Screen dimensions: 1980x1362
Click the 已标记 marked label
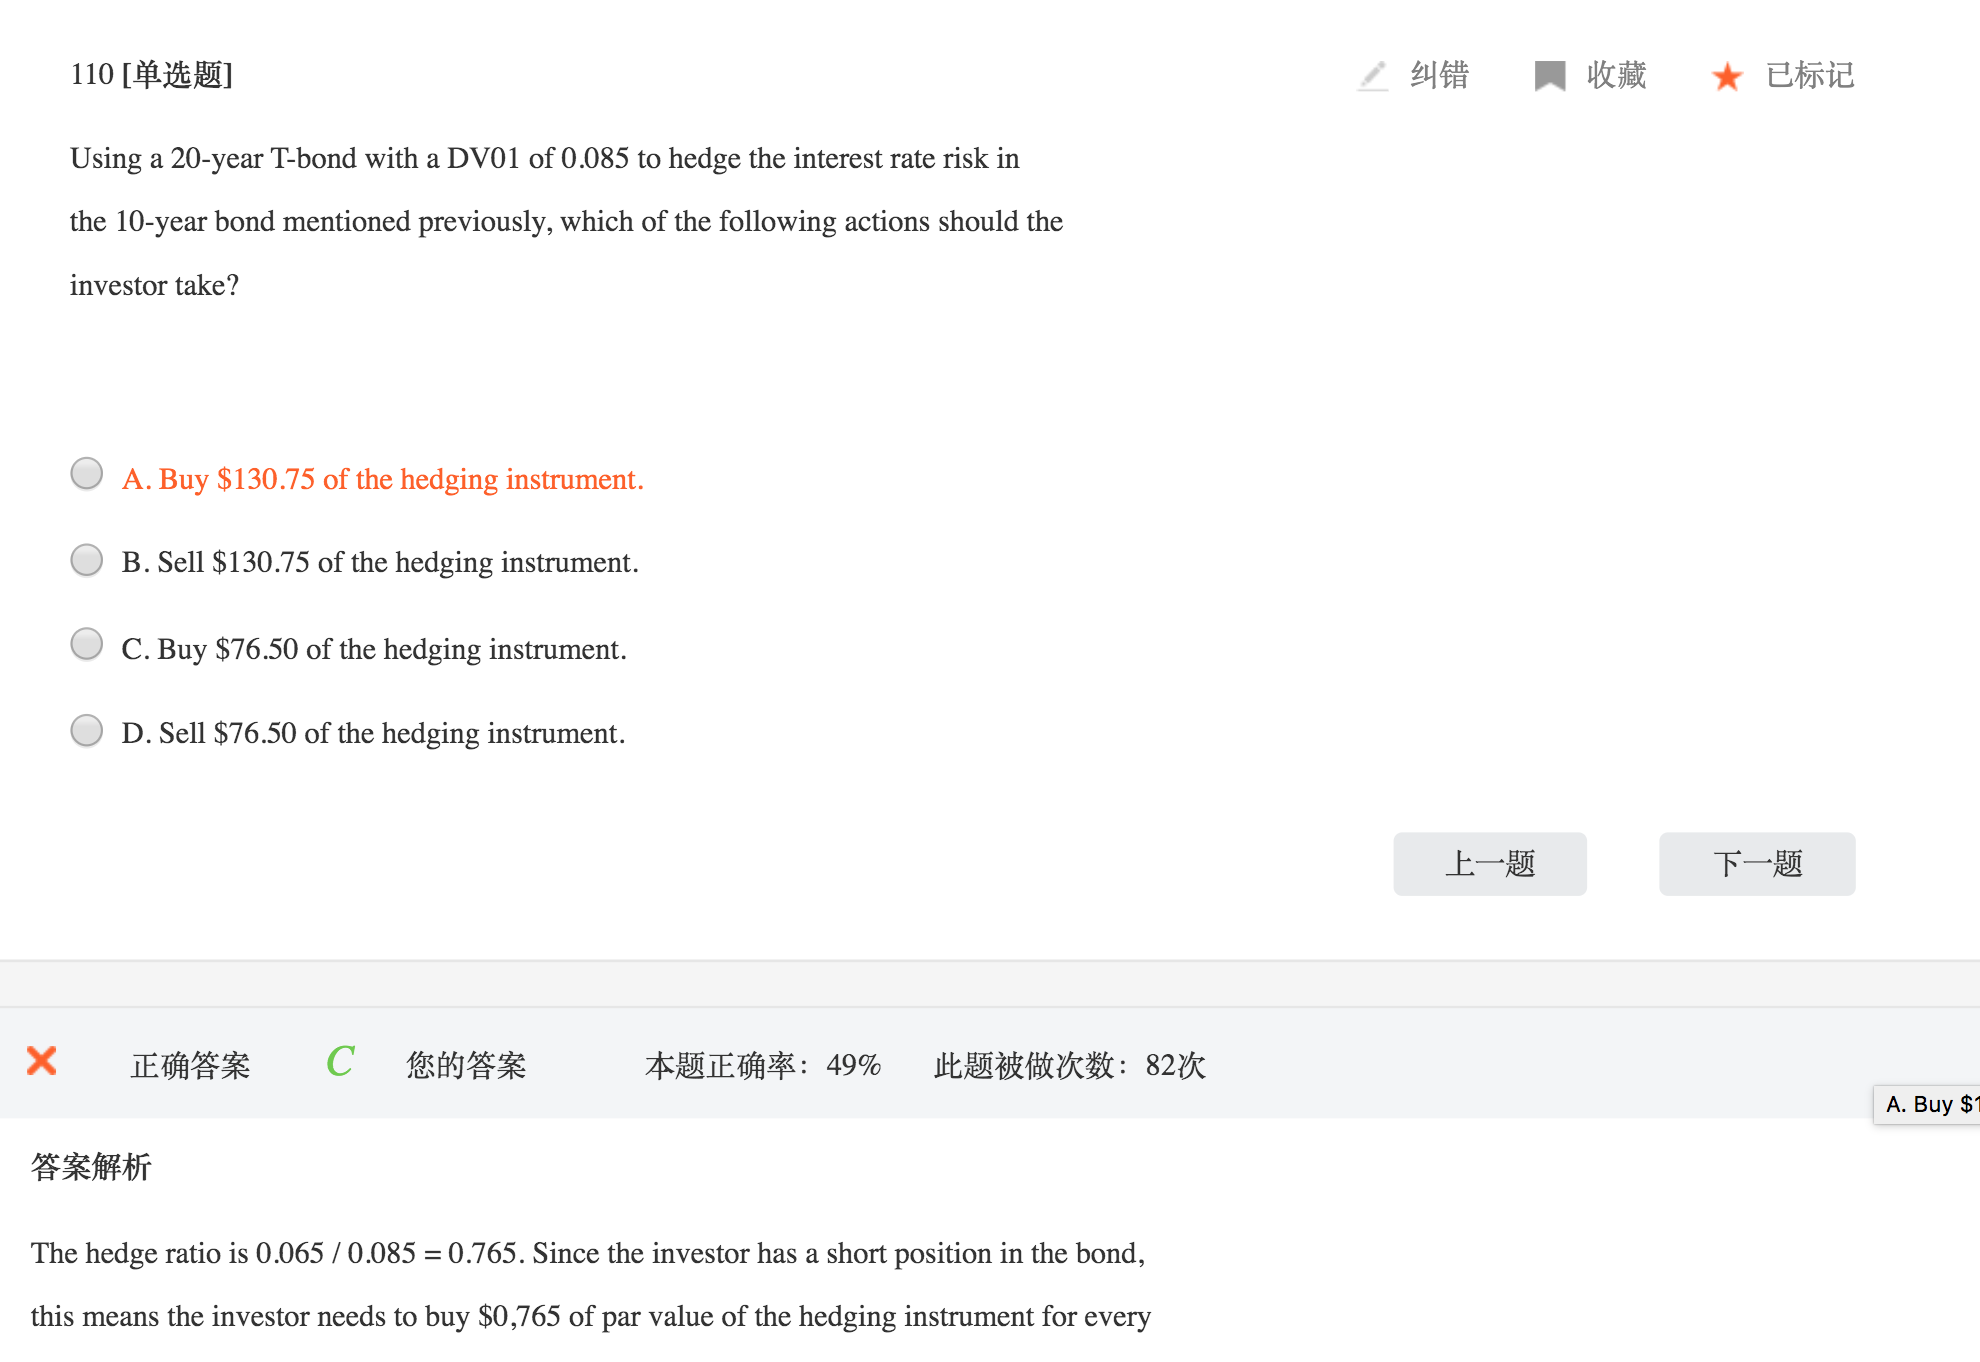point(1810,76)
